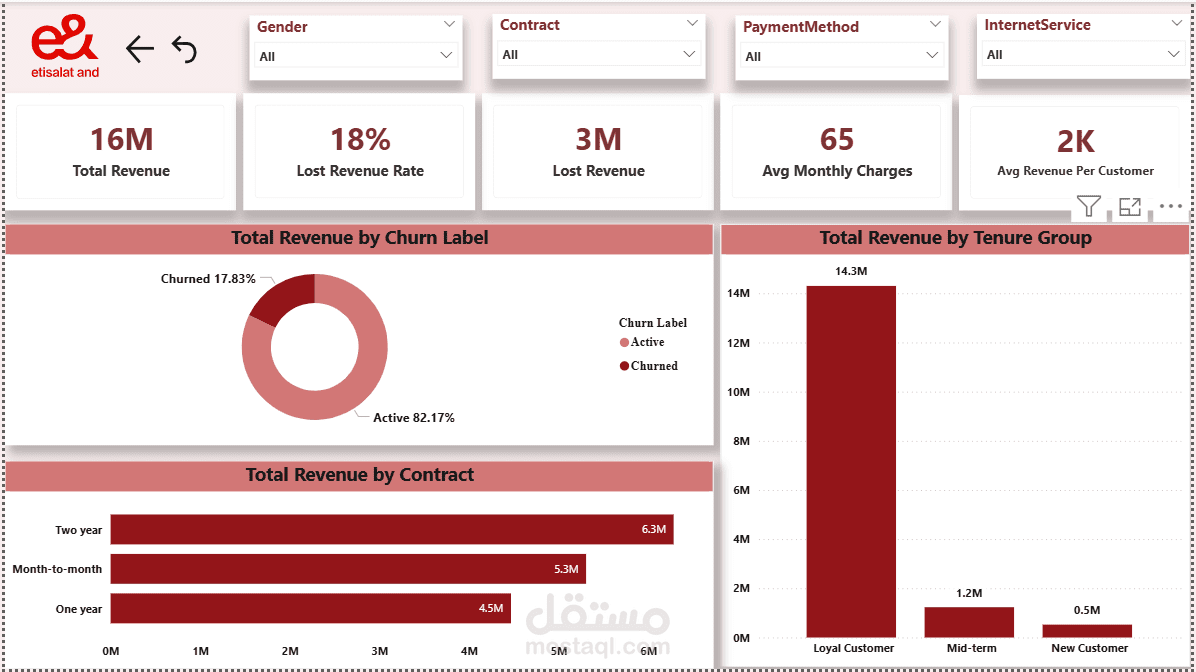Image resolution: width=1196 pixels, height=672 pixels.
Task: Collapse the Contract slicer header chevron
Action: click(x=692, y=23)
